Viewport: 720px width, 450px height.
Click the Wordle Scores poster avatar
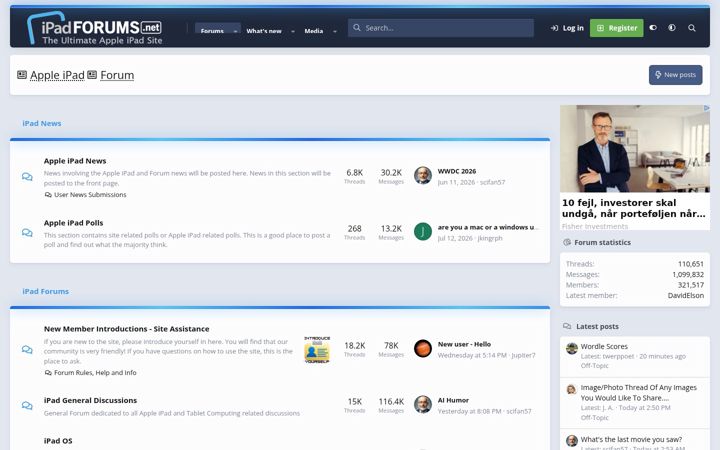pyautogui.click(x=572, y=349)
